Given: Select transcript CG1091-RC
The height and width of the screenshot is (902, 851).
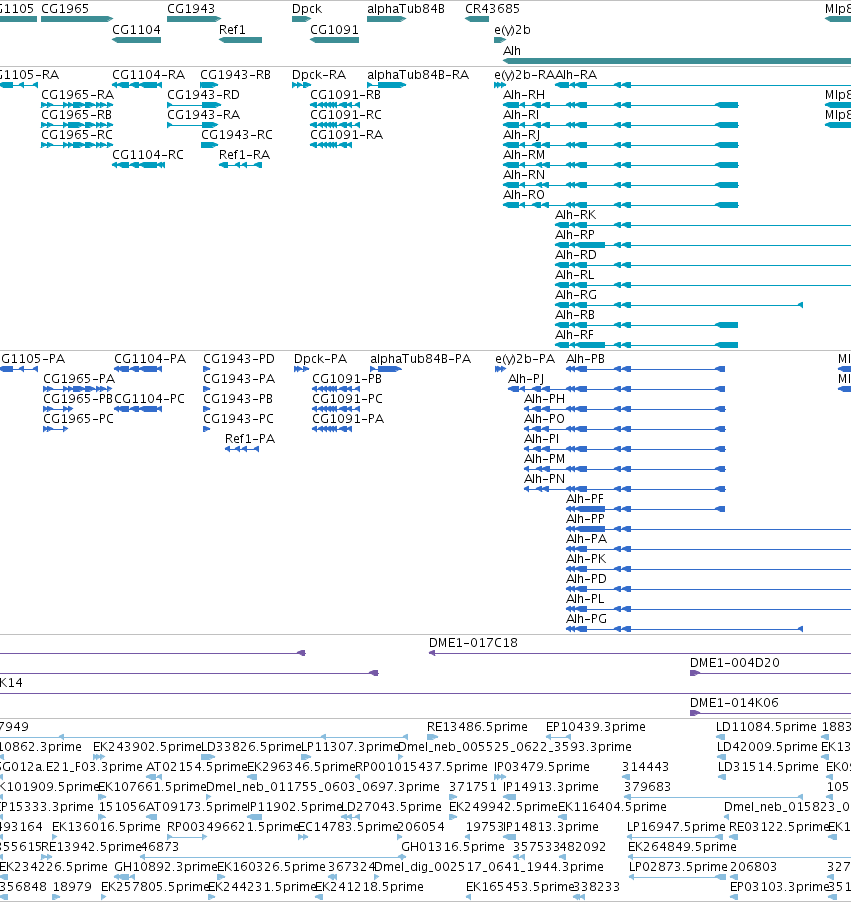Looking at the screenshot, I should [335, 125].
